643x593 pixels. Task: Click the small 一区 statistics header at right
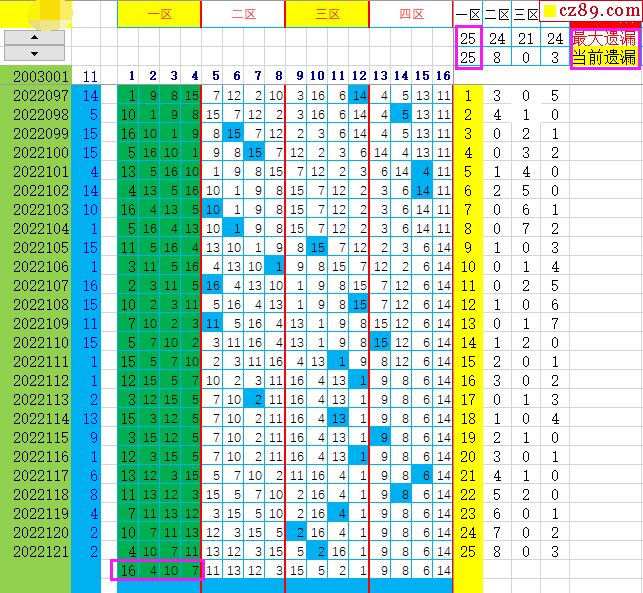pos(468,14)
